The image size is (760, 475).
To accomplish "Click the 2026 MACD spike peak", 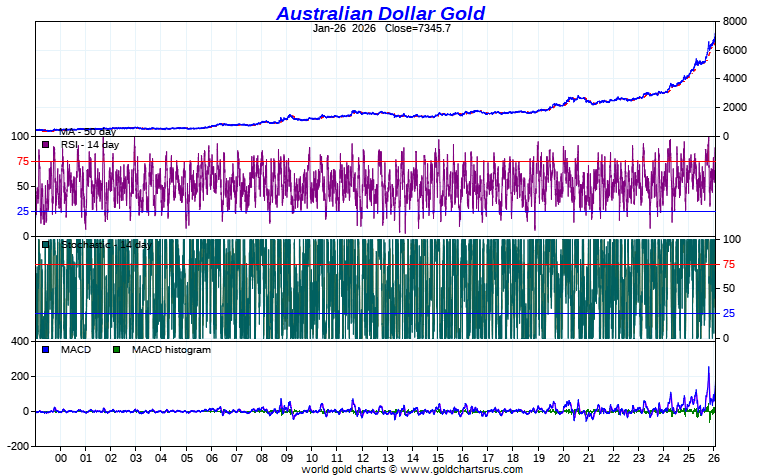I will click(709, 367).
